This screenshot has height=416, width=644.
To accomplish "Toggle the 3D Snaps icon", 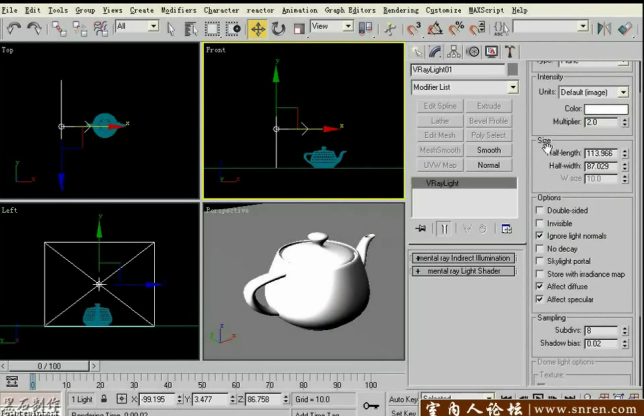I will [414, 29].
